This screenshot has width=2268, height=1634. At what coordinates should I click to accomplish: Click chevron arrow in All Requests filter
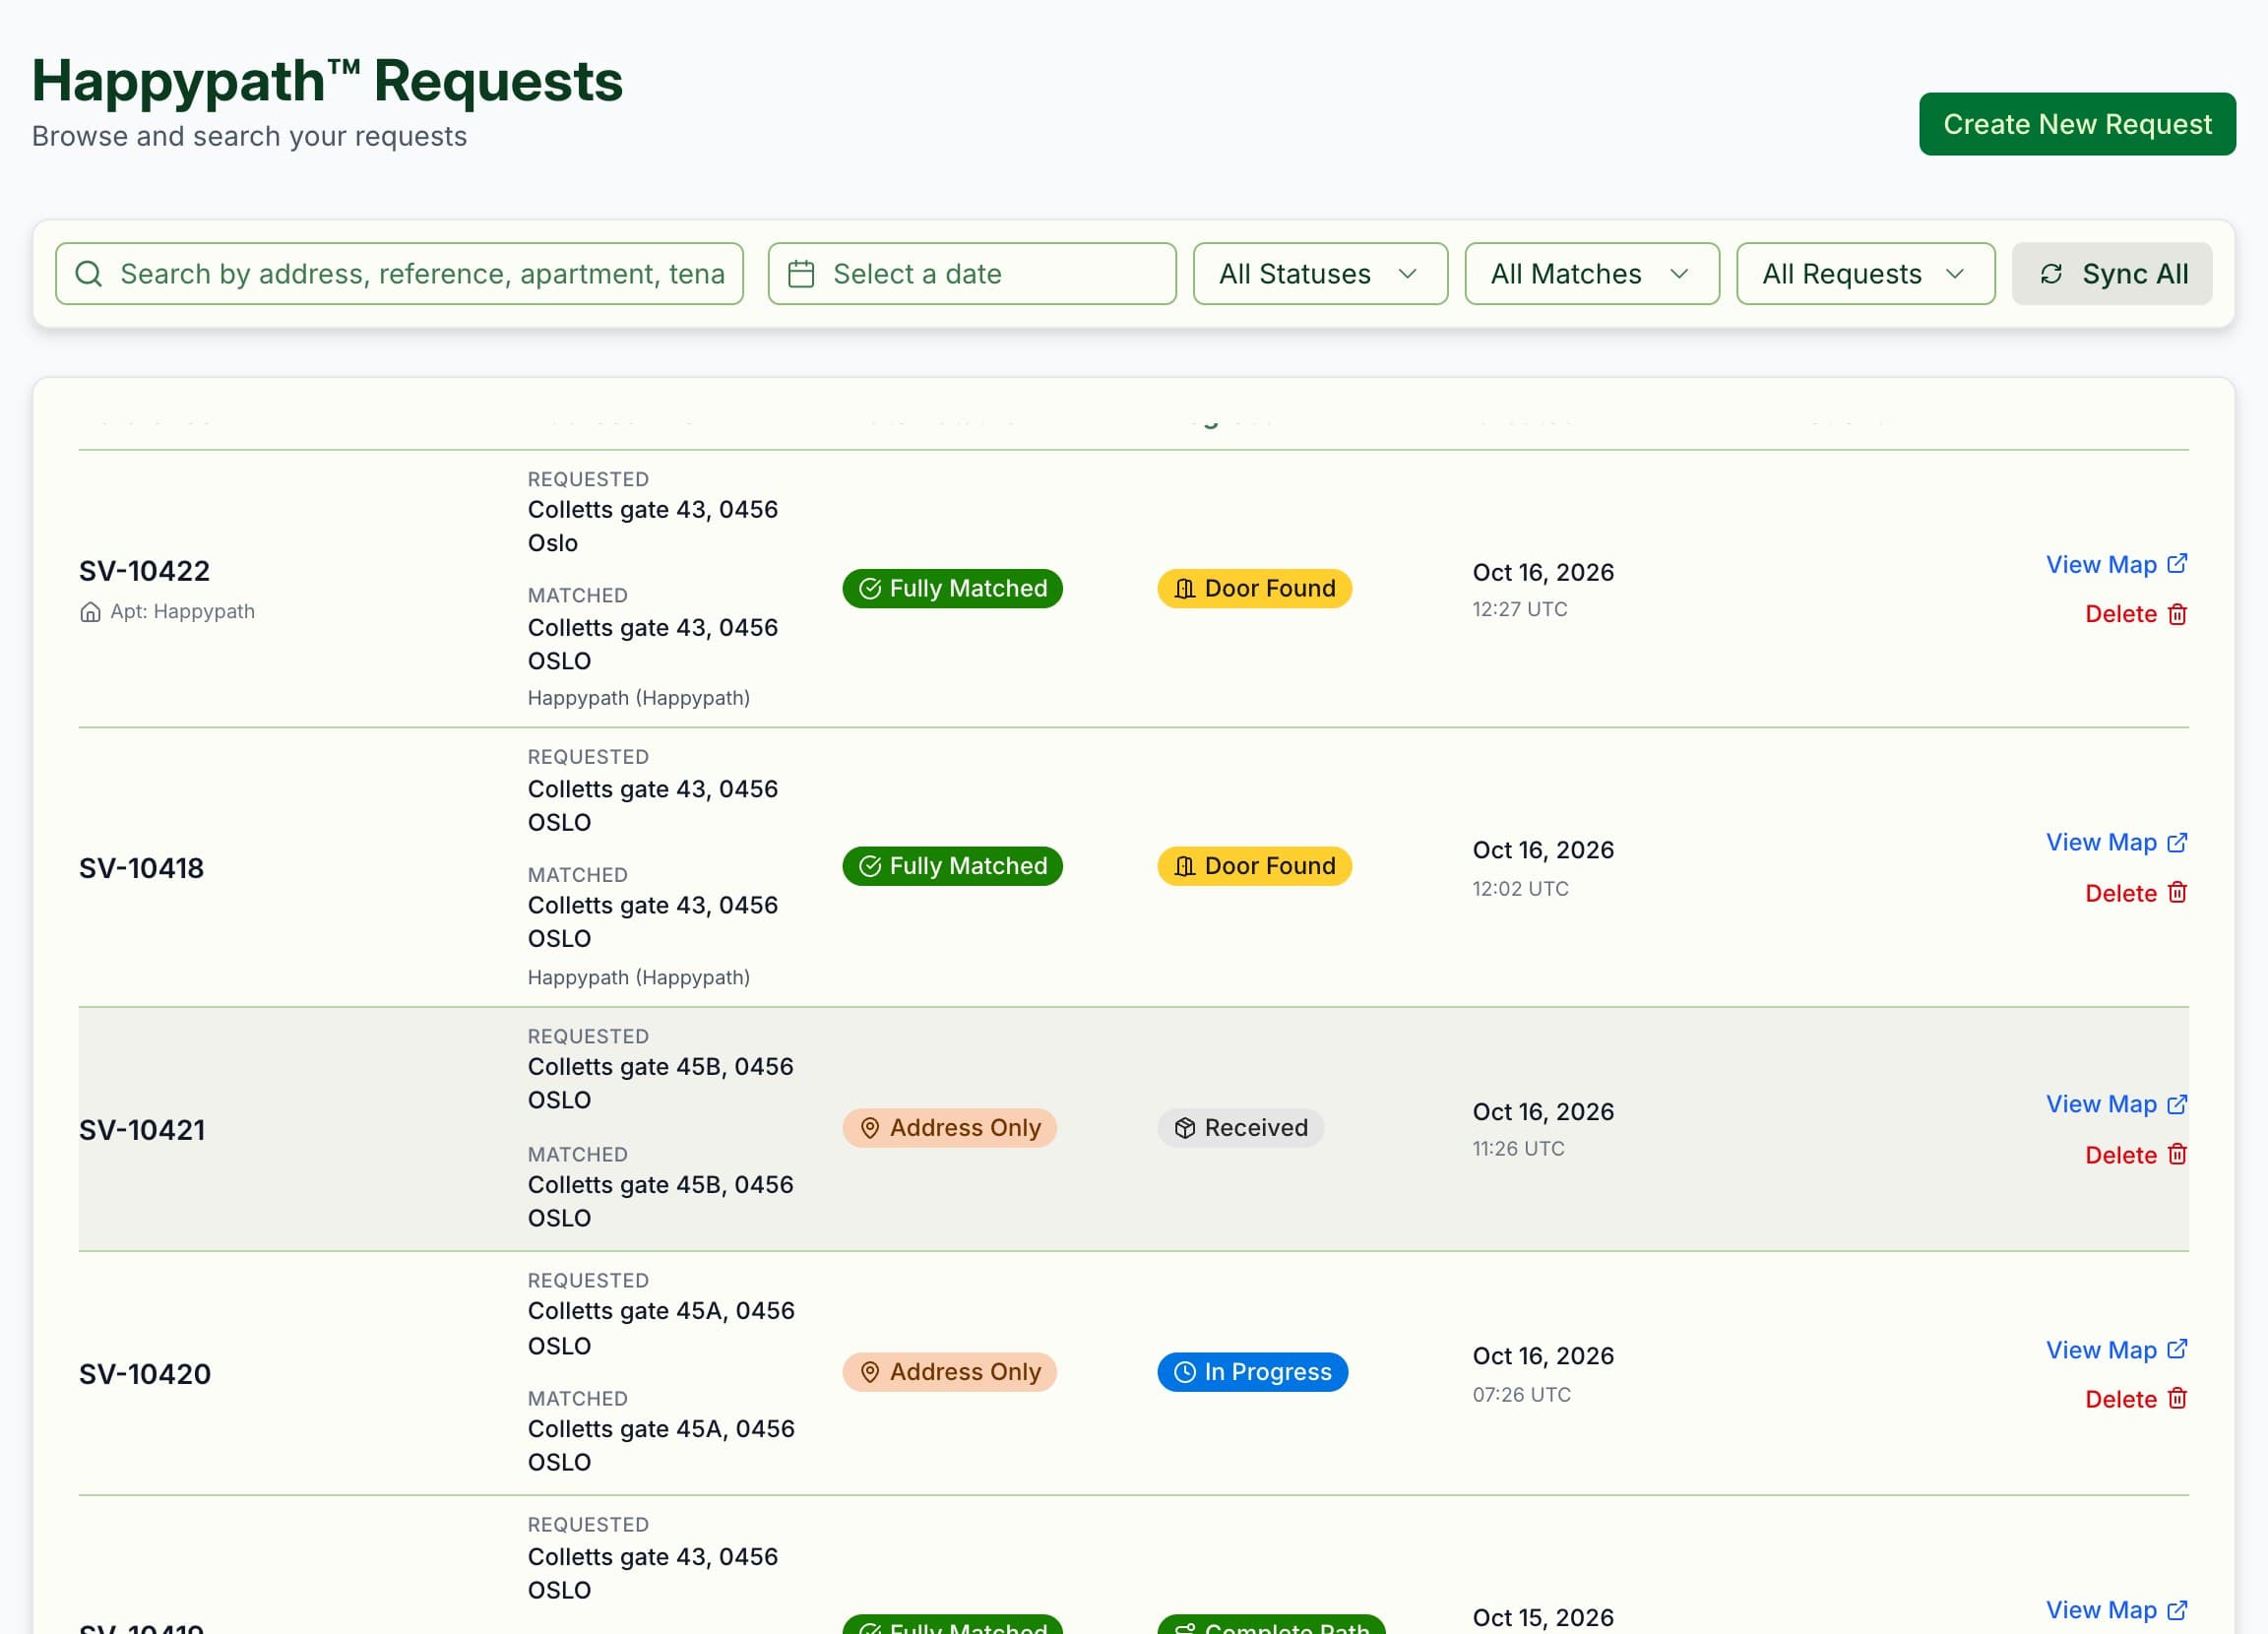pos(1955,274)
